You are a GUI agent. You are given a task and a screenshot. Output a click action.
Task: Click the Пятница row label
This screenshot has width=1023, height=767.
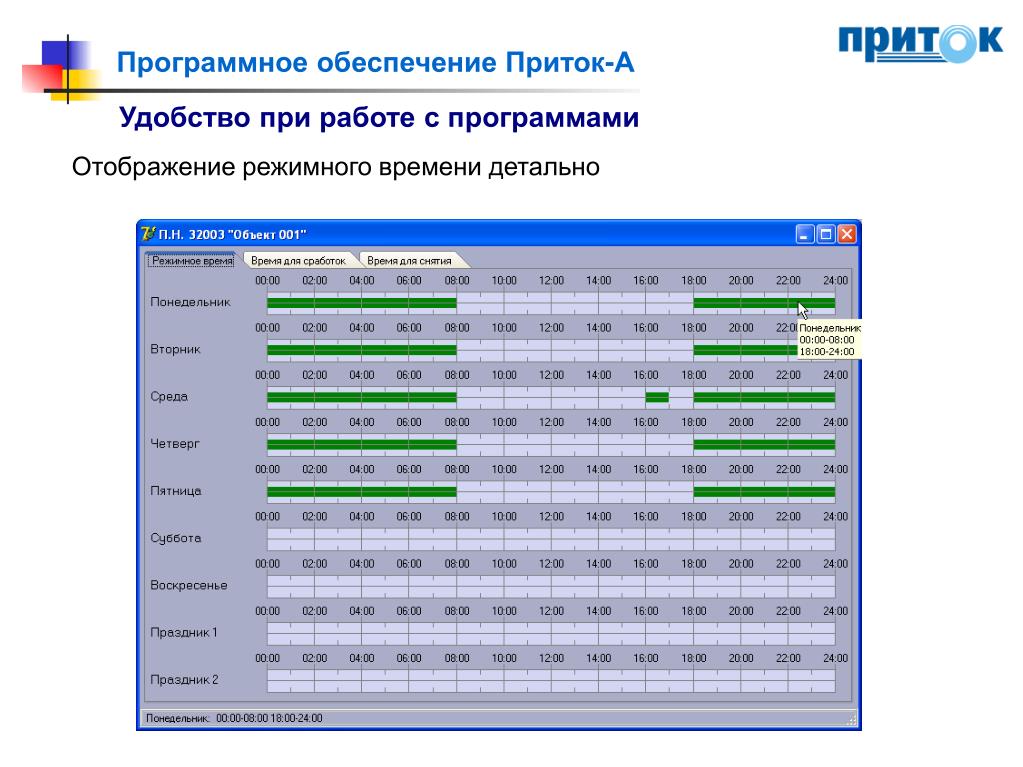pyautogui.click(x=176, y=491)
